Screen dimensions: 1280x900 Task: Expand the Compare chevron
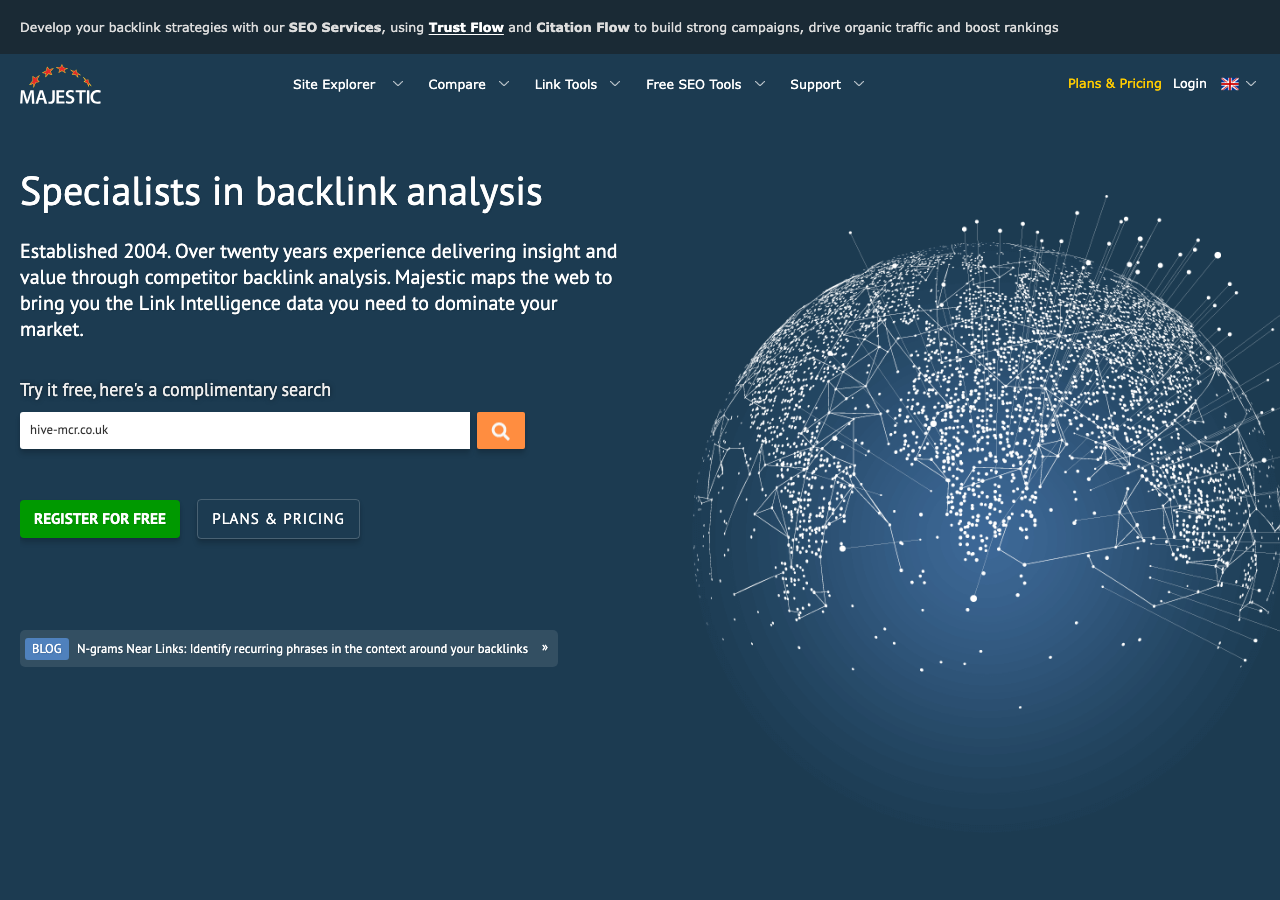(504, 84)
